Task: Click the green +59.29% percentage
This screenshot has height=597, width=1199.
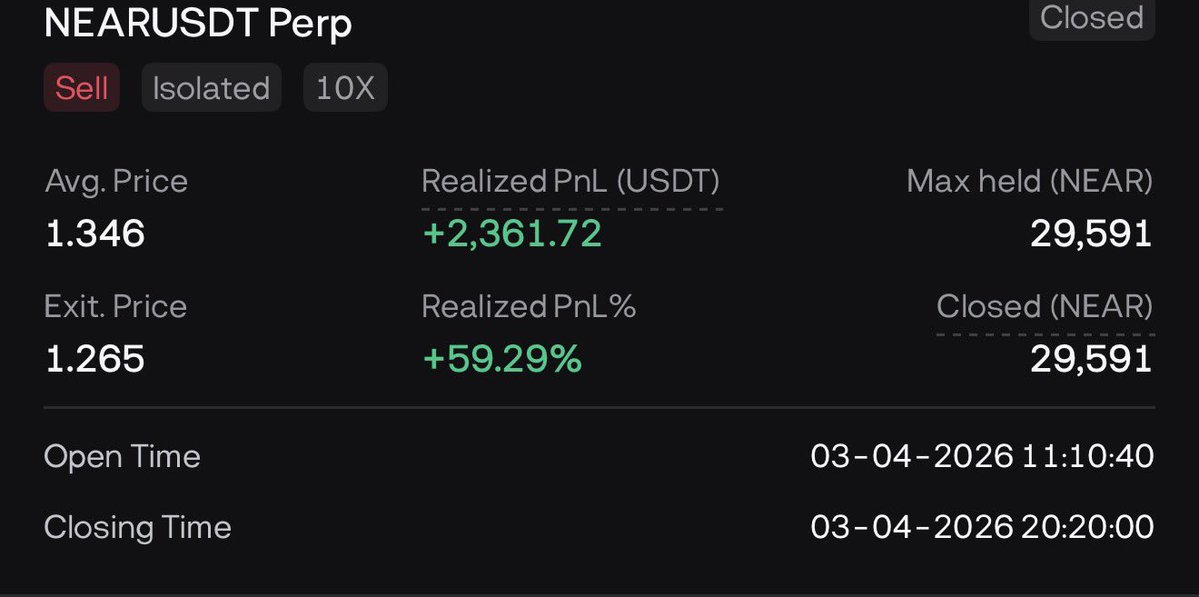Action: click(x=502, y=358)
